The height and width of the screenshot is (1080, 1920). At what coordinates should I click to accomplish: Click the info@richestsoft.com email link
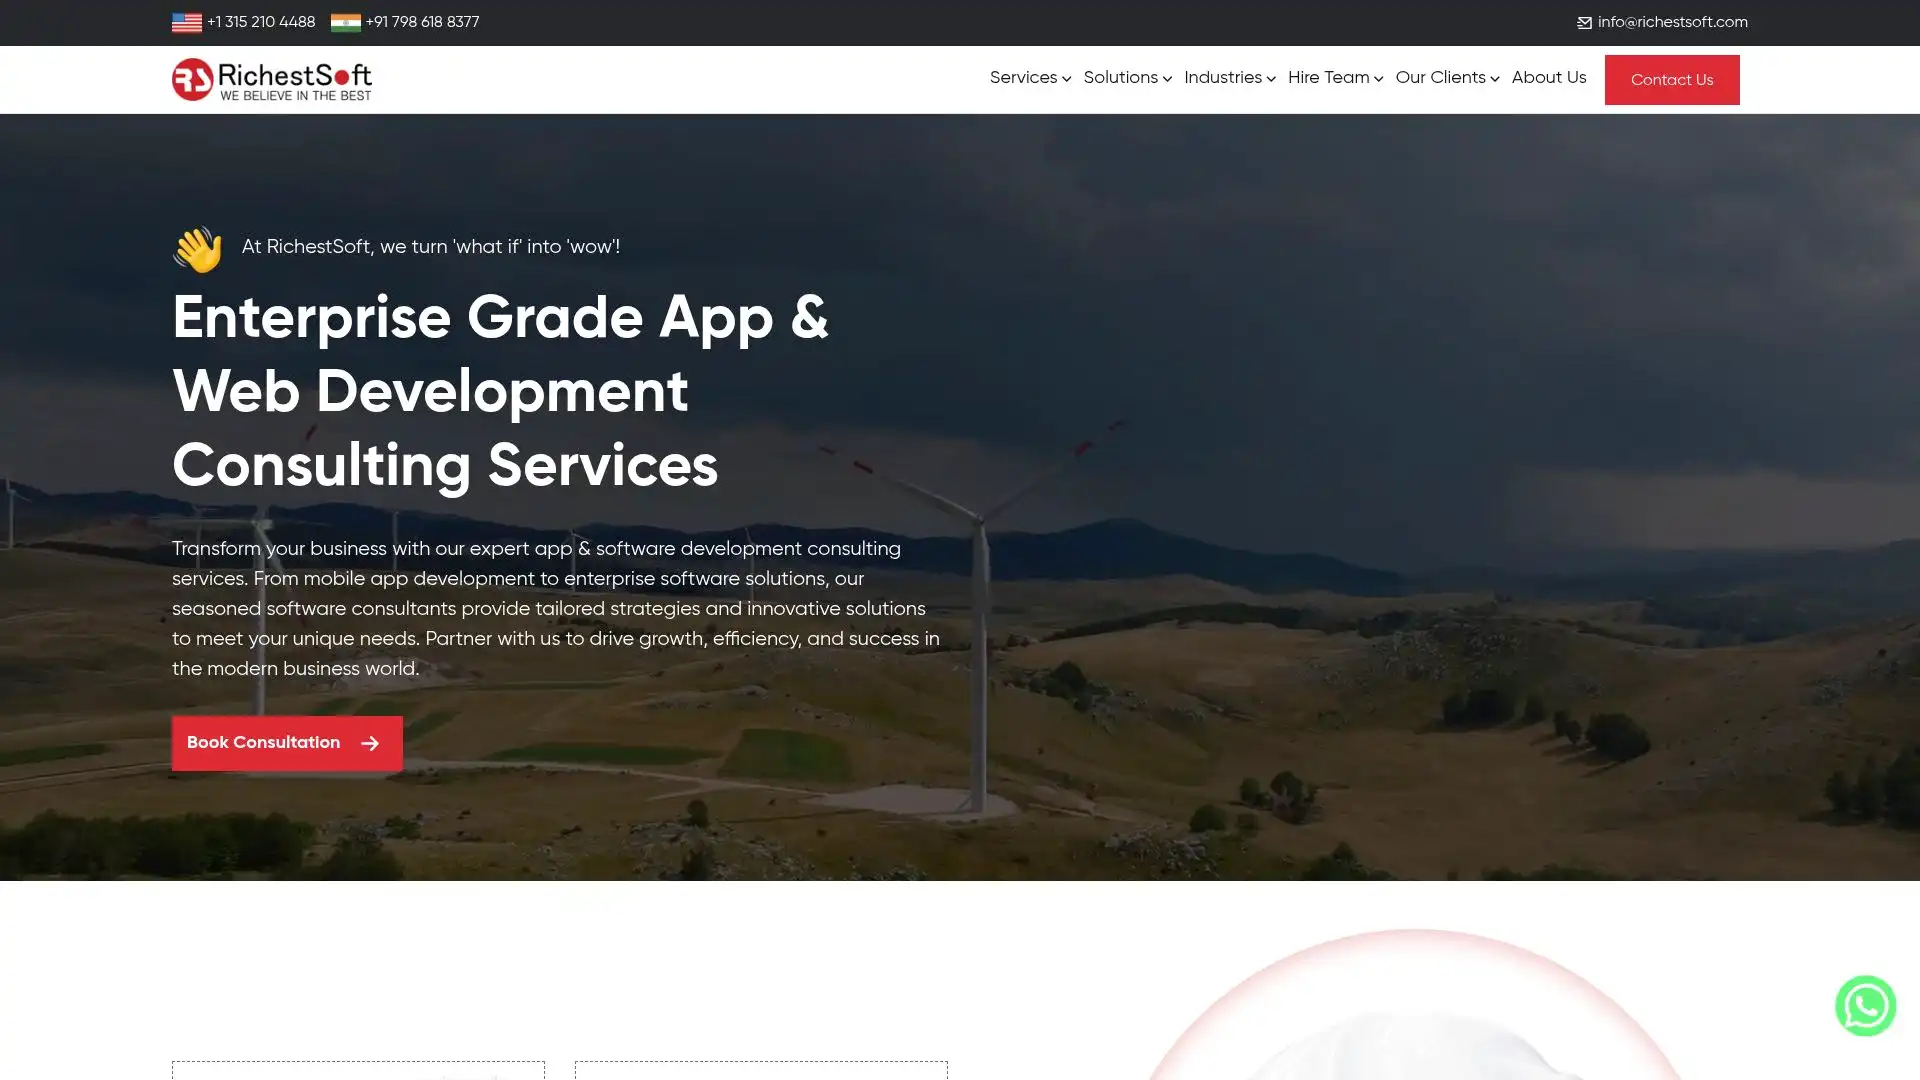click(x=1672, y=23)
